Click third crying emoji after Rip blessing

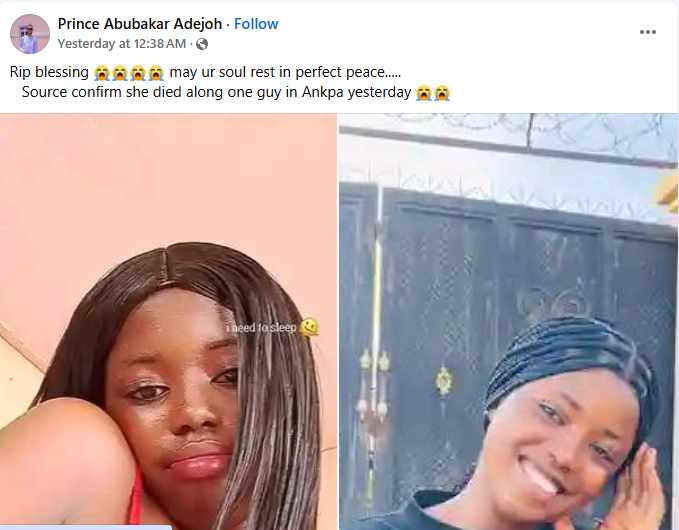(138, 73)
